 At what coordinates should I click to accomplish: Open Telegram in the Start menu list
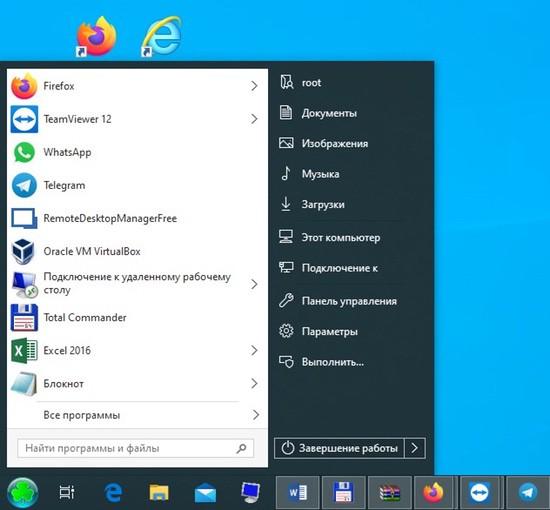click(137, 185)
